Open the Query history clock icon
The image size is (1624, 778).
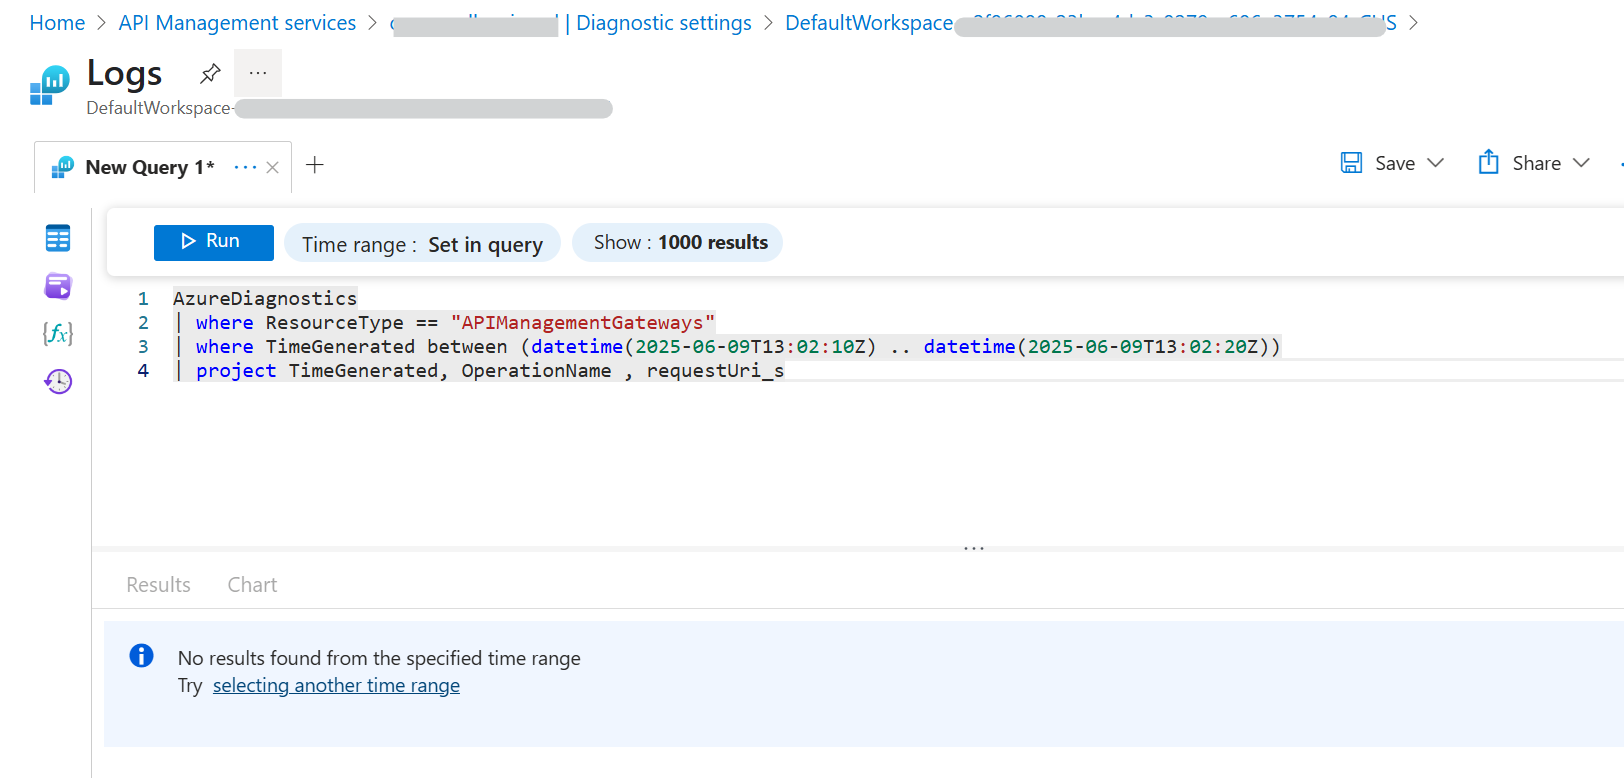tap(58, 381)
